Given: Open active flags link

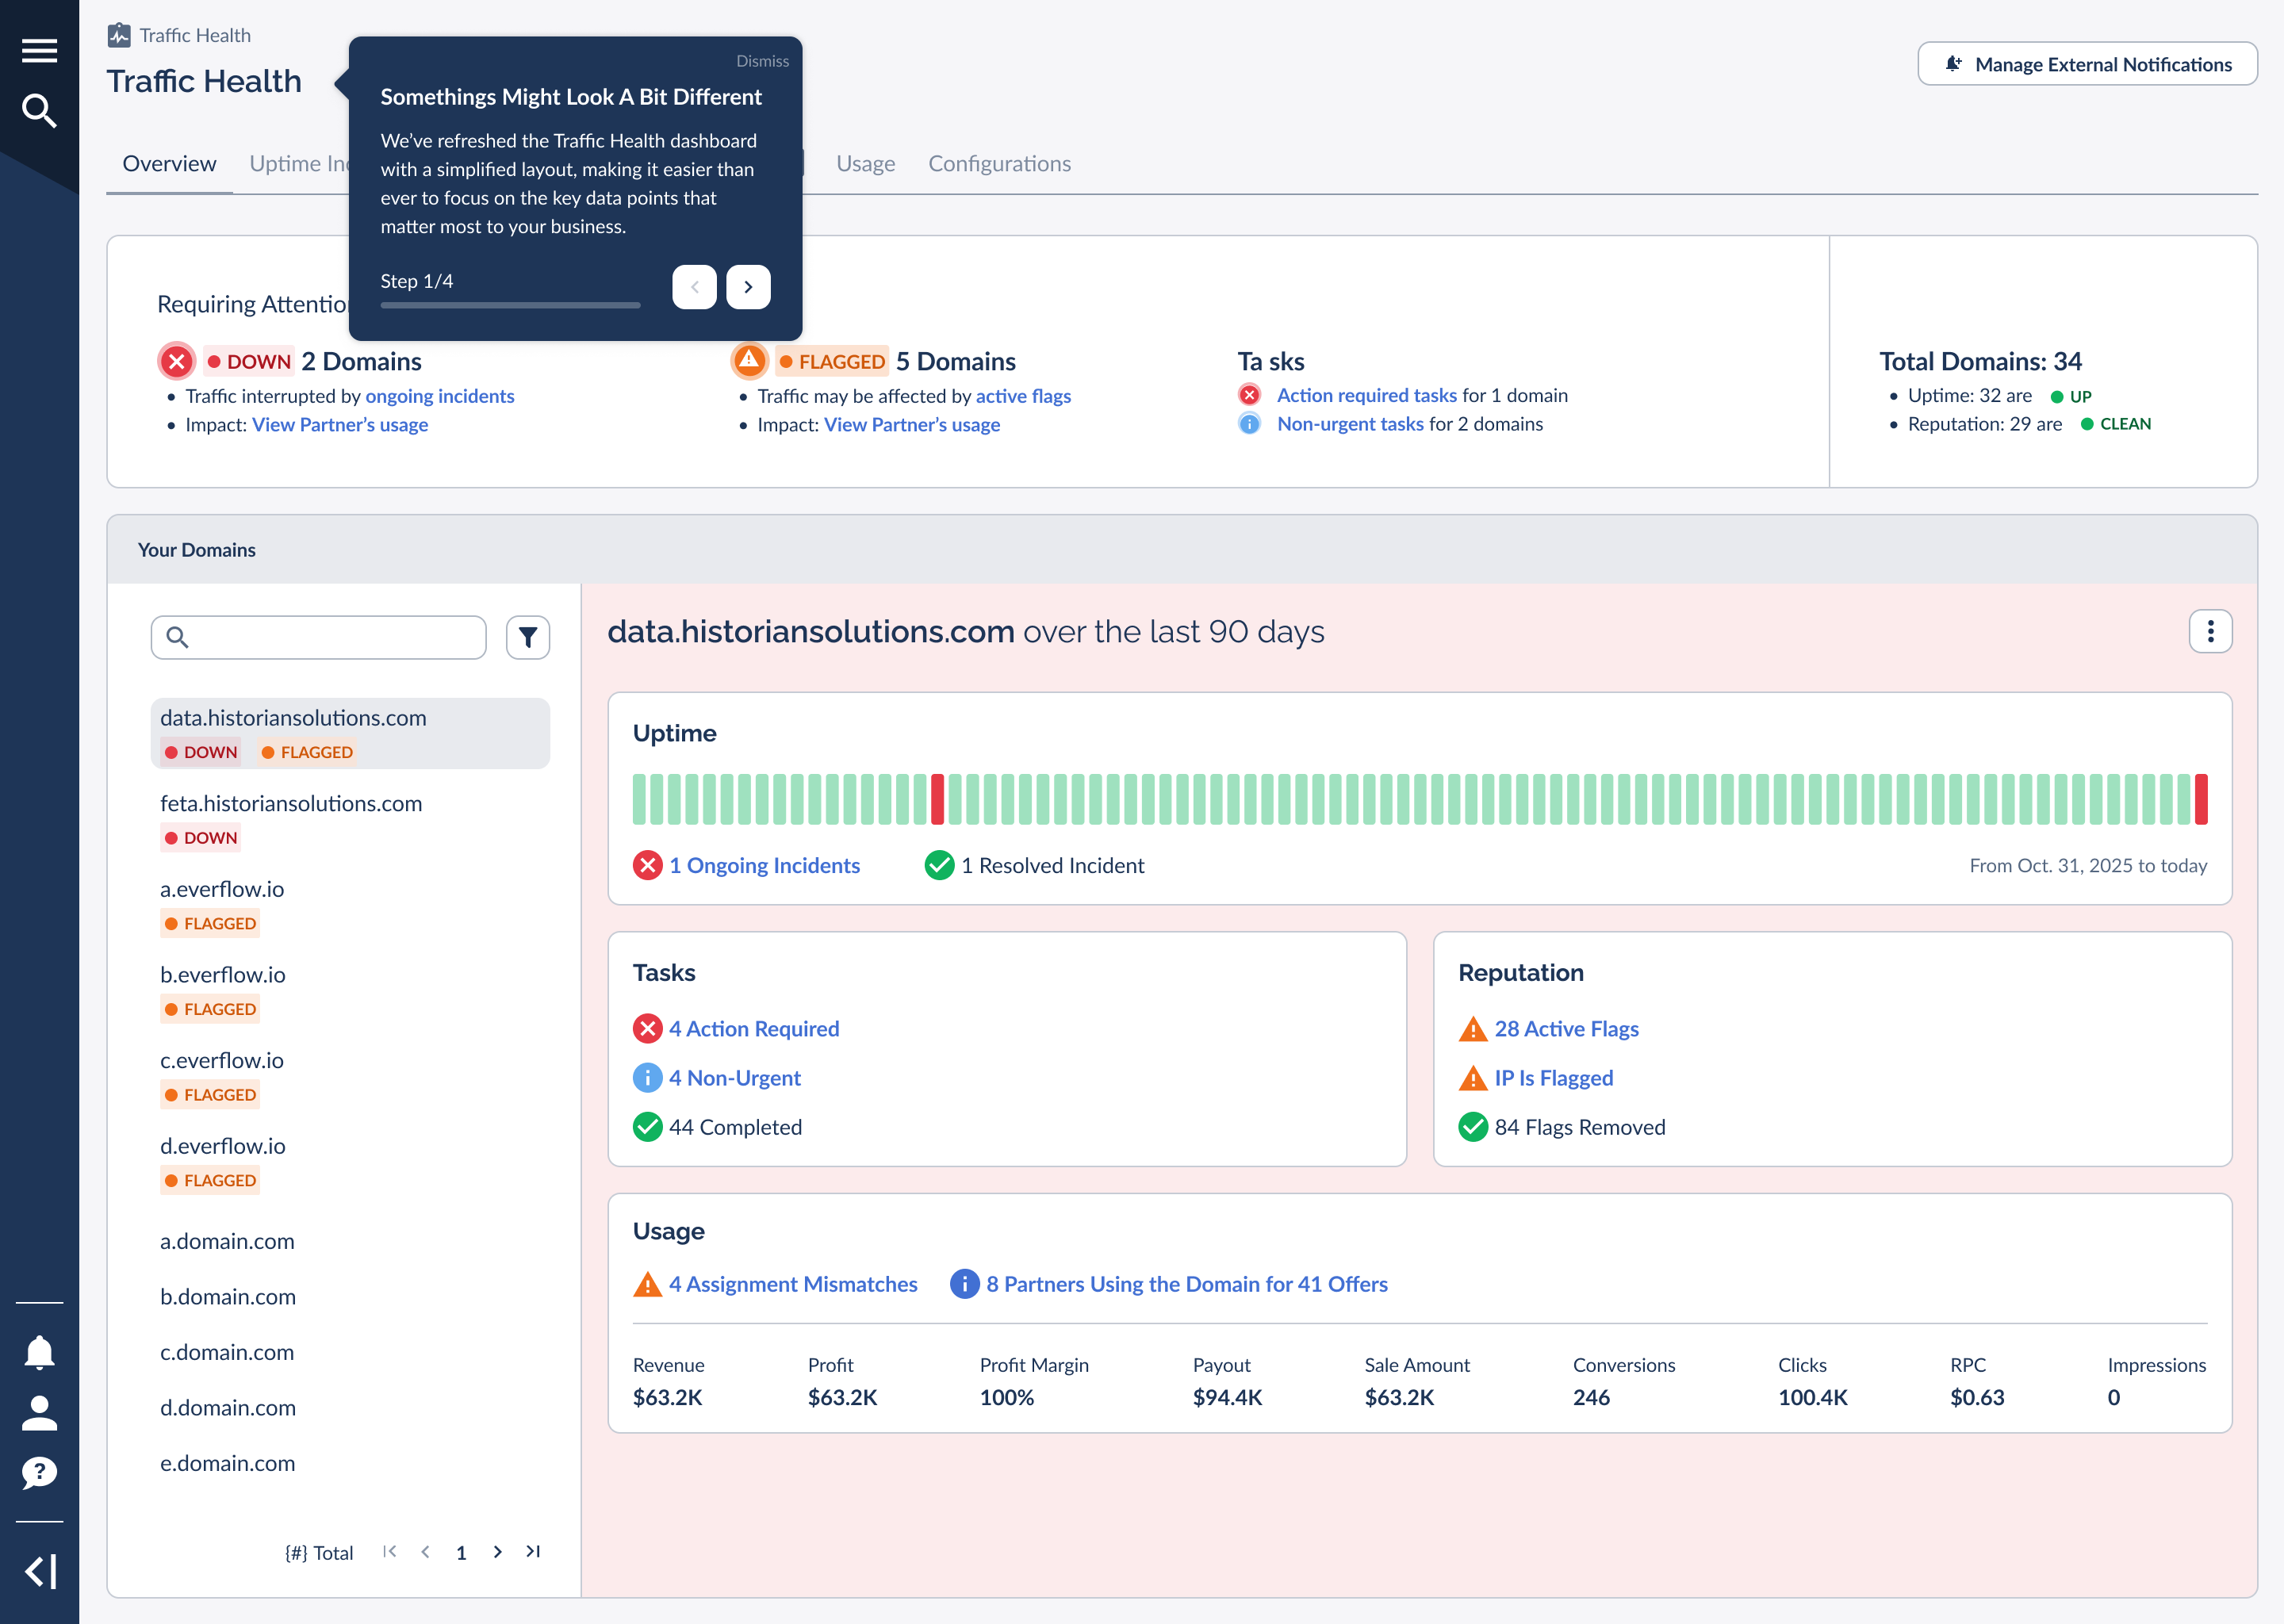Looking at the screenshot, I should tap(1023, 396).
